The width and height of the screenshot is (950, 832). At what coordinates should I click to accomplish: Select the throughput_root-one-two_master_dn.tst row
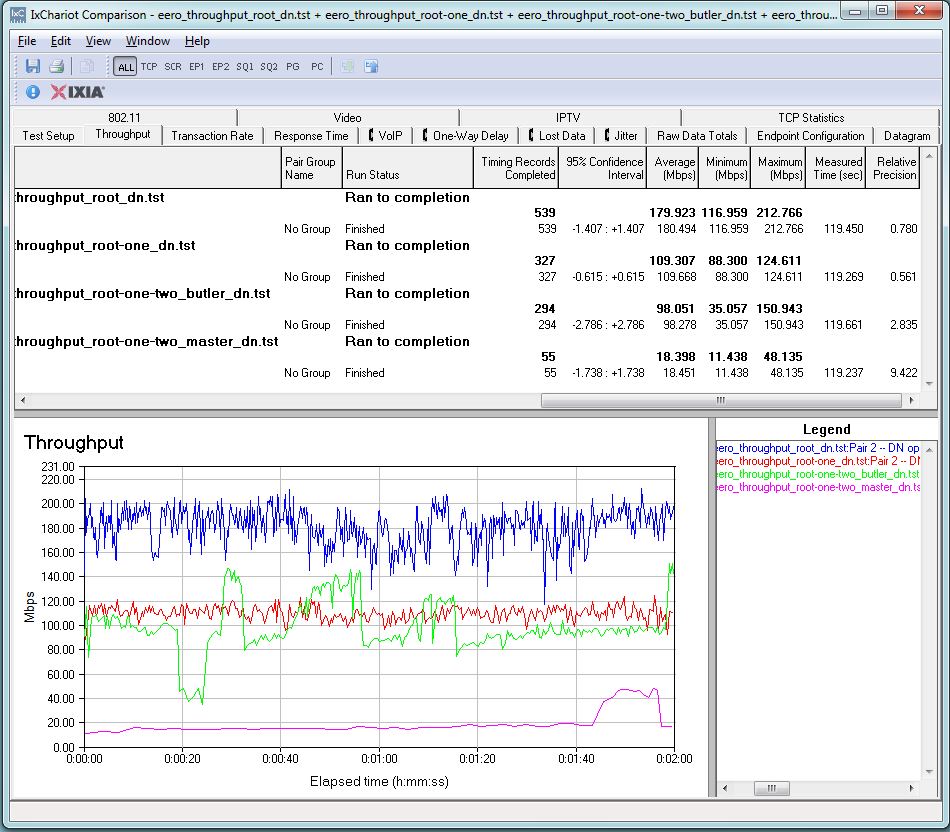coord(467,341)
